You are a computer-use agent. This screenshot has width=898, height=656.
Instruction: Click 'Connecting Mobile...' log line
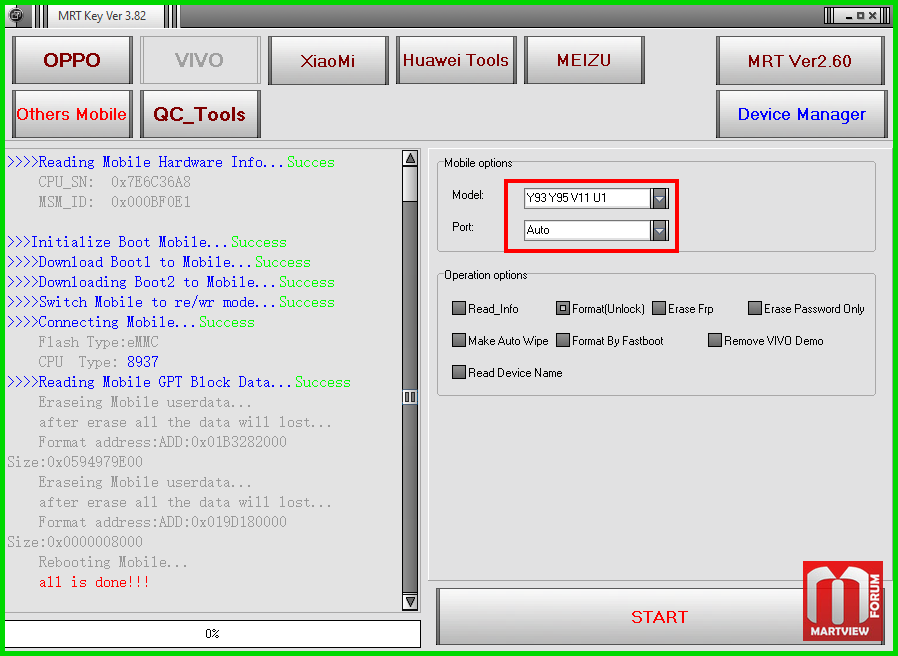[131, 323]
